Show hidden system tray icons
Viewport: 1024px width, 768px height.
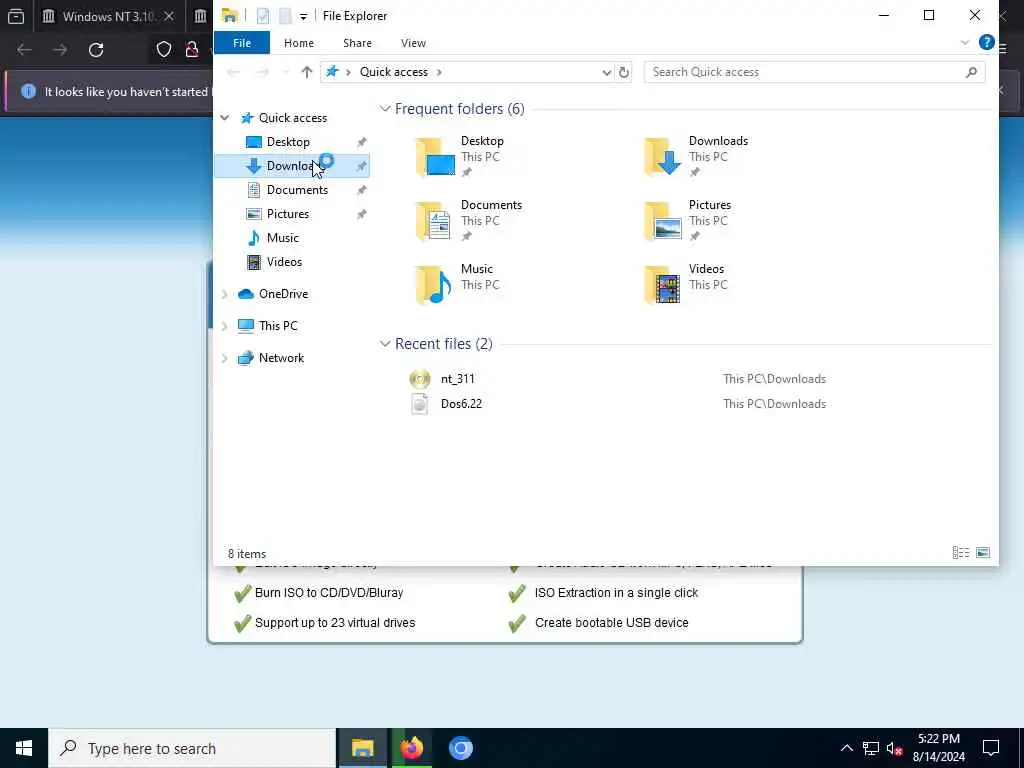[846, 748]
